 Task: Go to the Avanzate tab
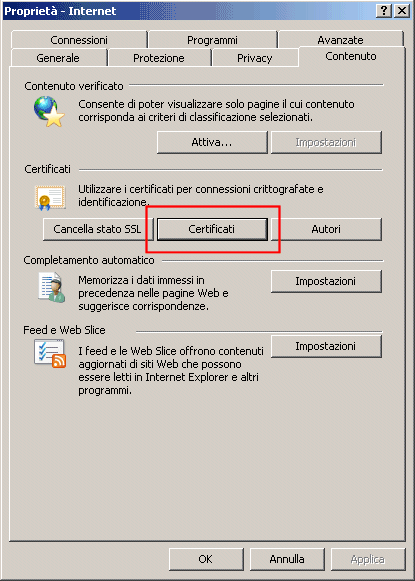(x=340, y=40)
